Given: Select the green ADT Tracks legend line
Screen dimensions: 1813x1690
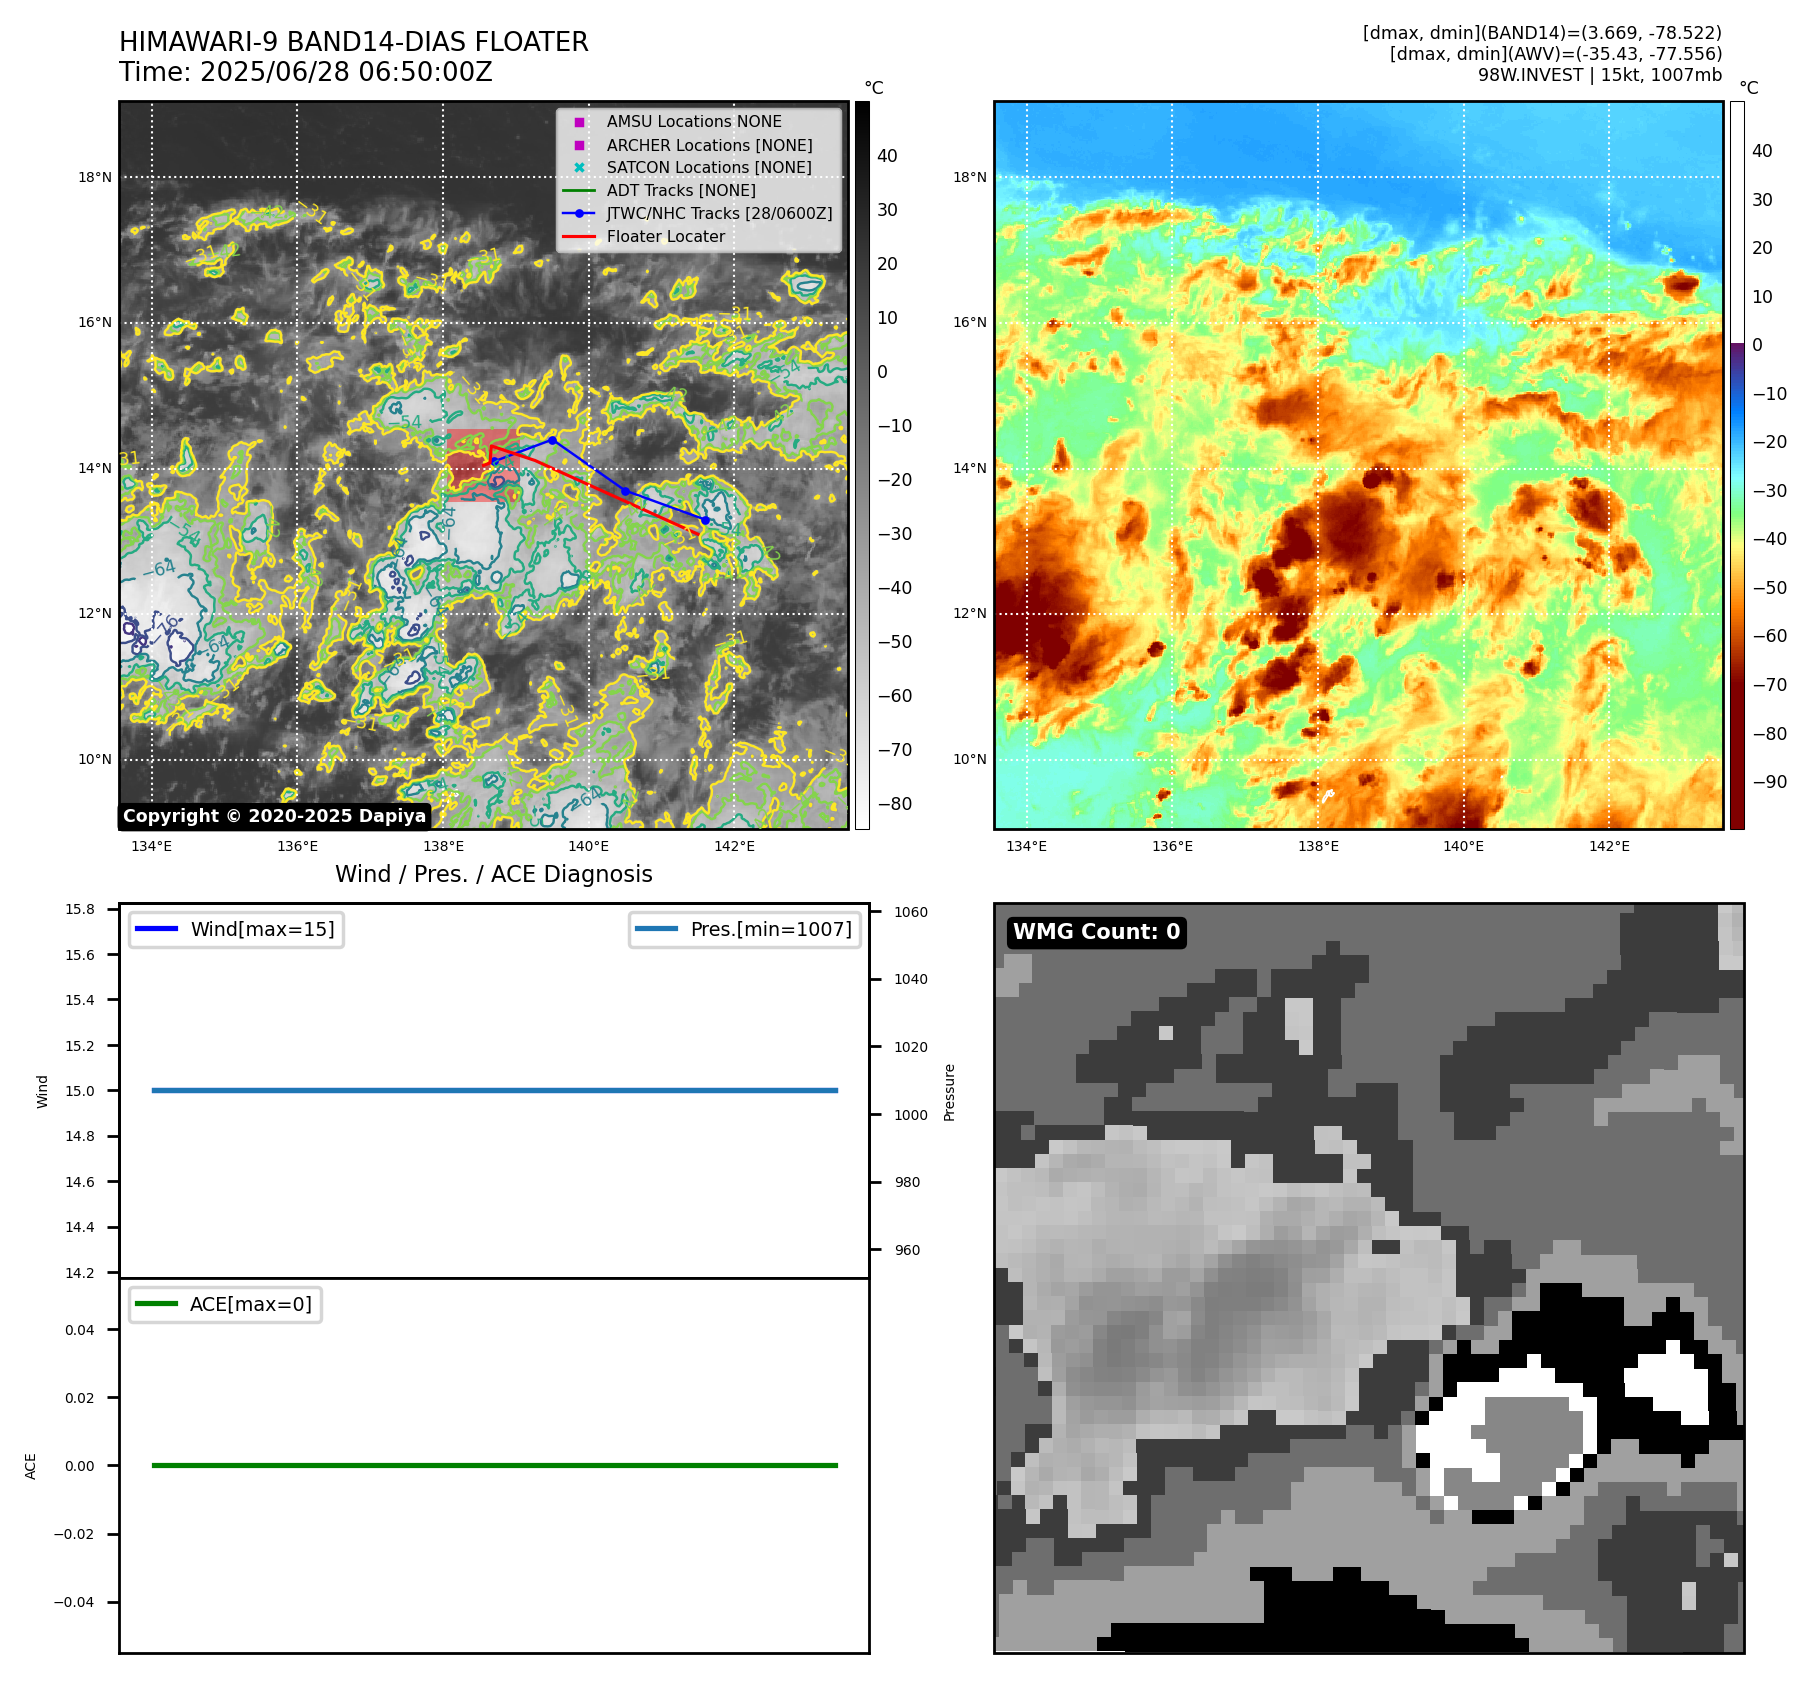Looking at the screenshot, I should pos(579,191).
